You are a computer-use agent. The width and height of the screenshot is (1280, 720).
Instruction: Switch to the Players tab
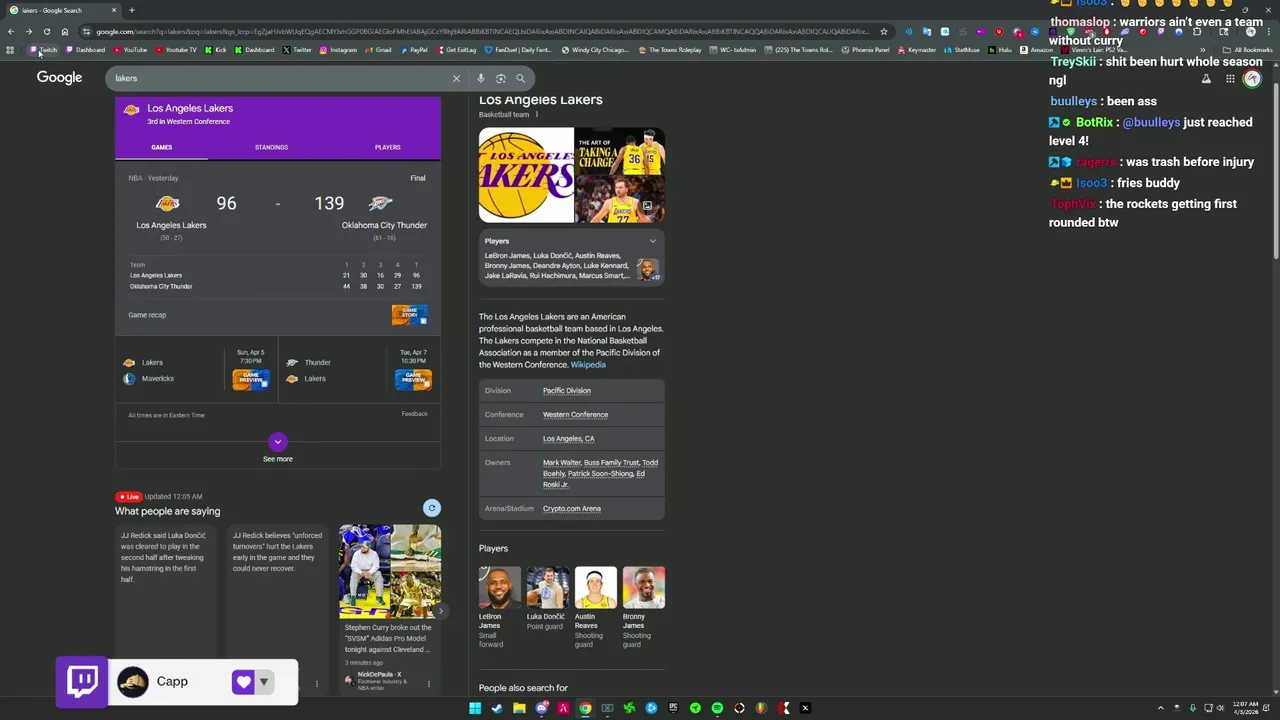tap(388, 147)
